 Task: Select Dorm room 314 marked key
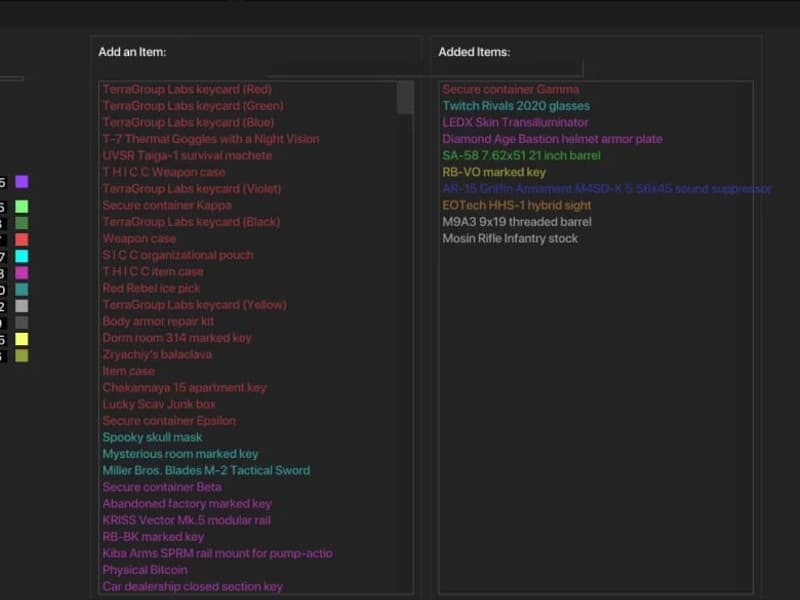tap(177, 338)
